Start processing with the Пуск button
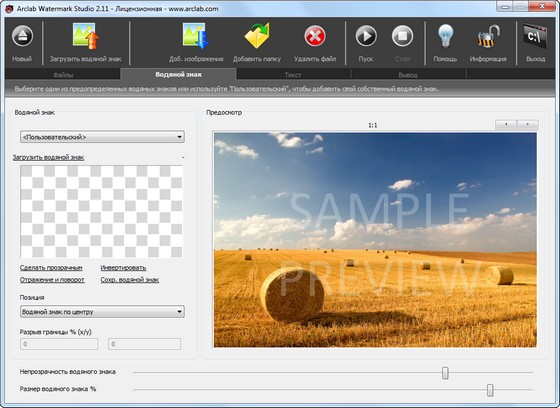This screenshot has height=408, width=560. coord(366,36)
